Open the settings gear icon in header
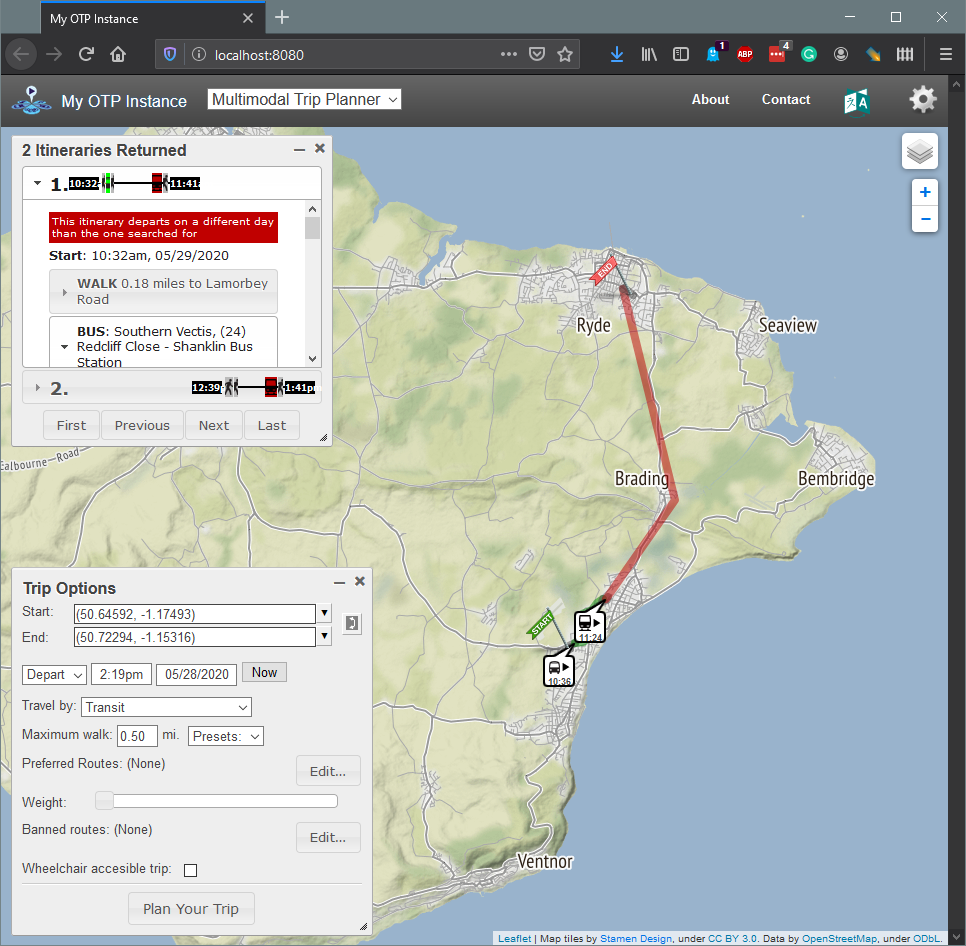This screenshot has width=966, height=946. tap(921, 99)
